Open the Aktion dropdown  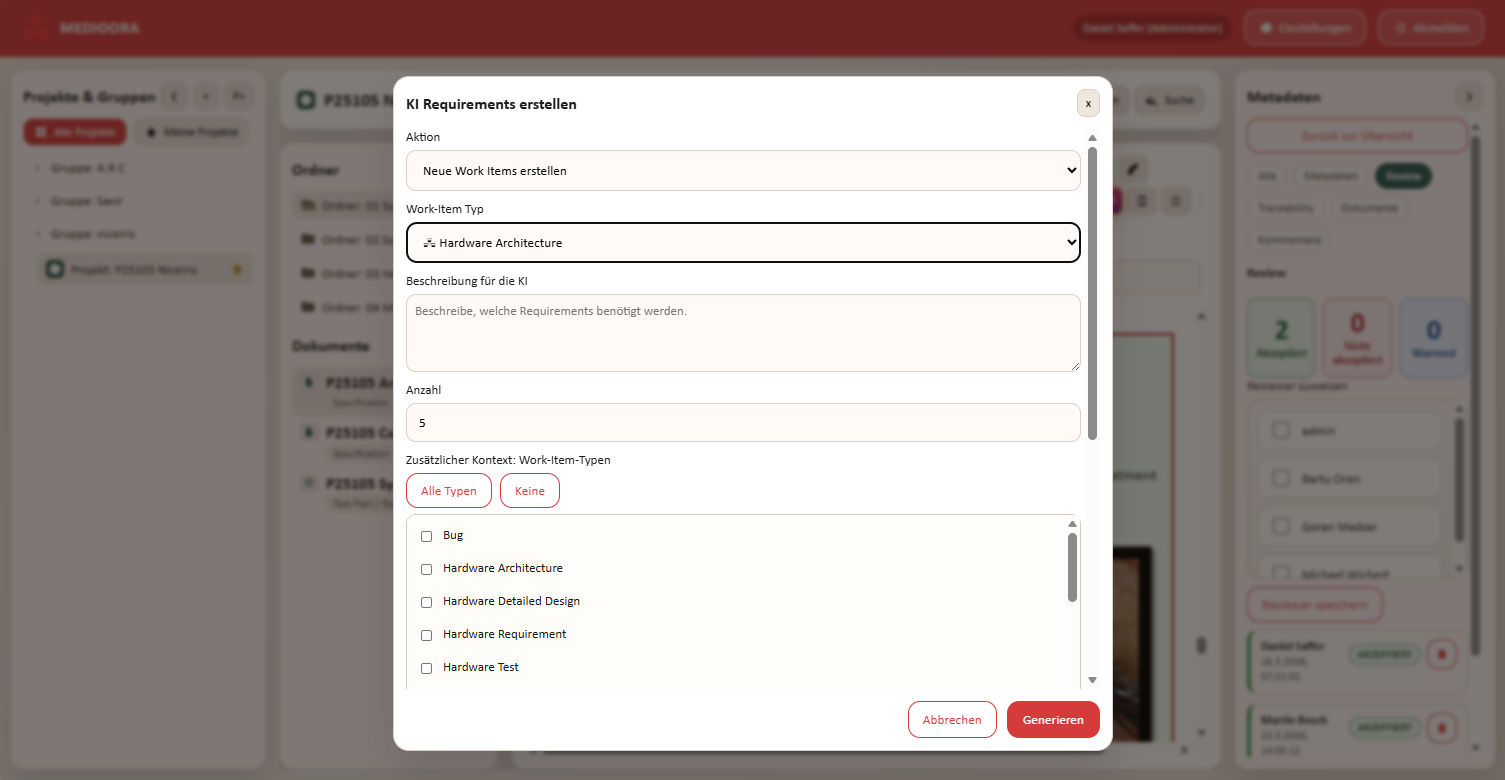(x=742, y=171)
